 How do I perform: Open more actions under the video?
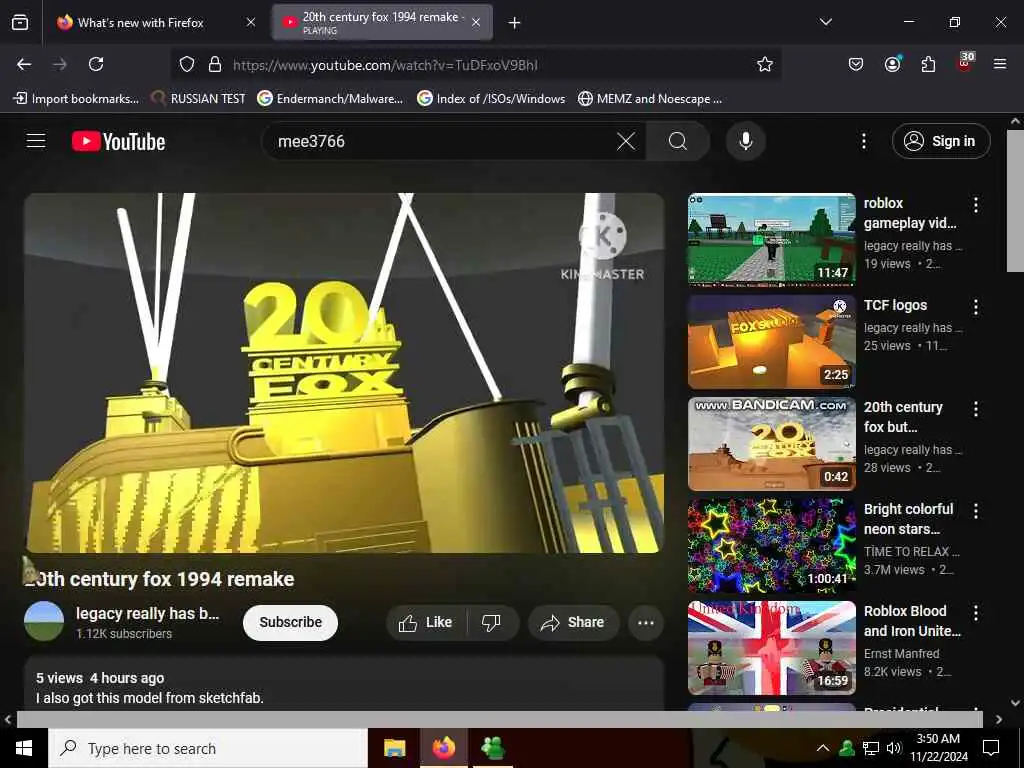tap(646, 622)
